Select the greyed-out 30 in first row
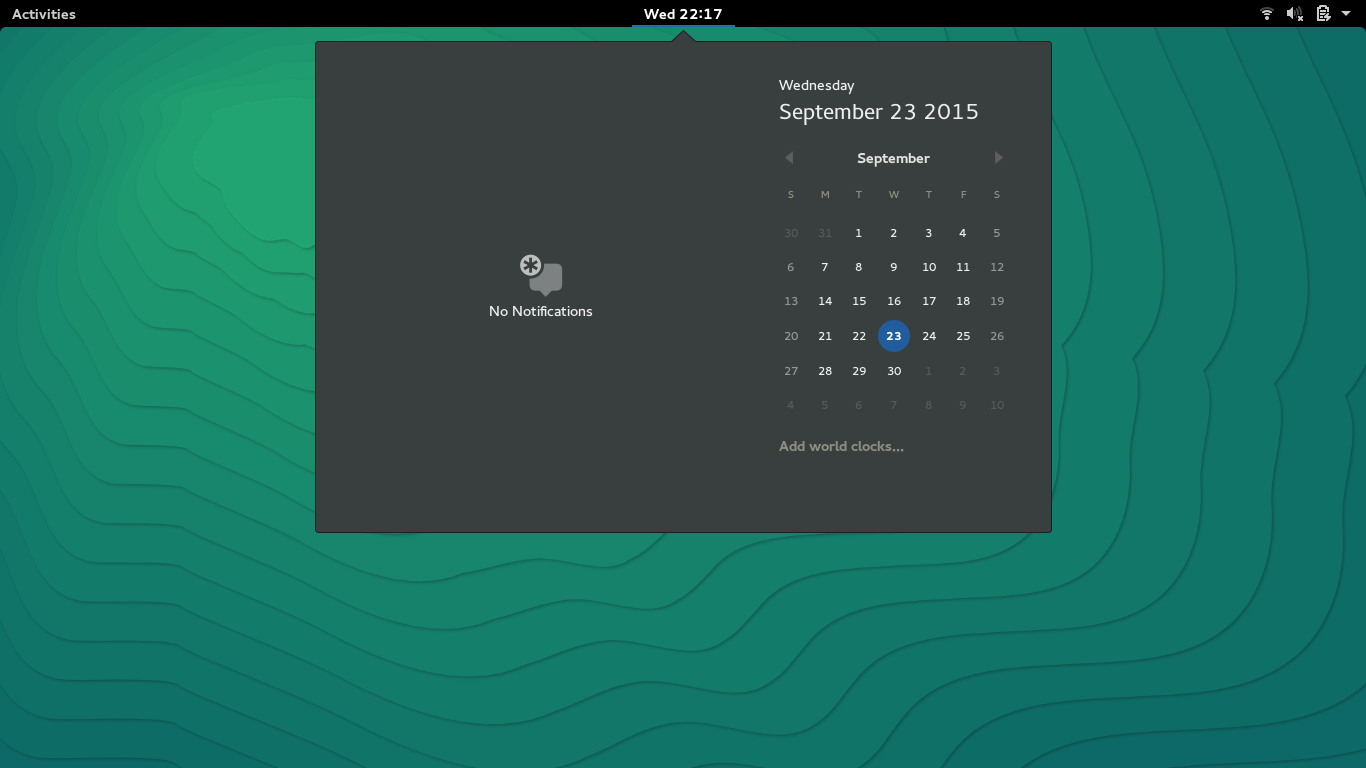This screenshot has width=1366, height=768. pos(791,233)
